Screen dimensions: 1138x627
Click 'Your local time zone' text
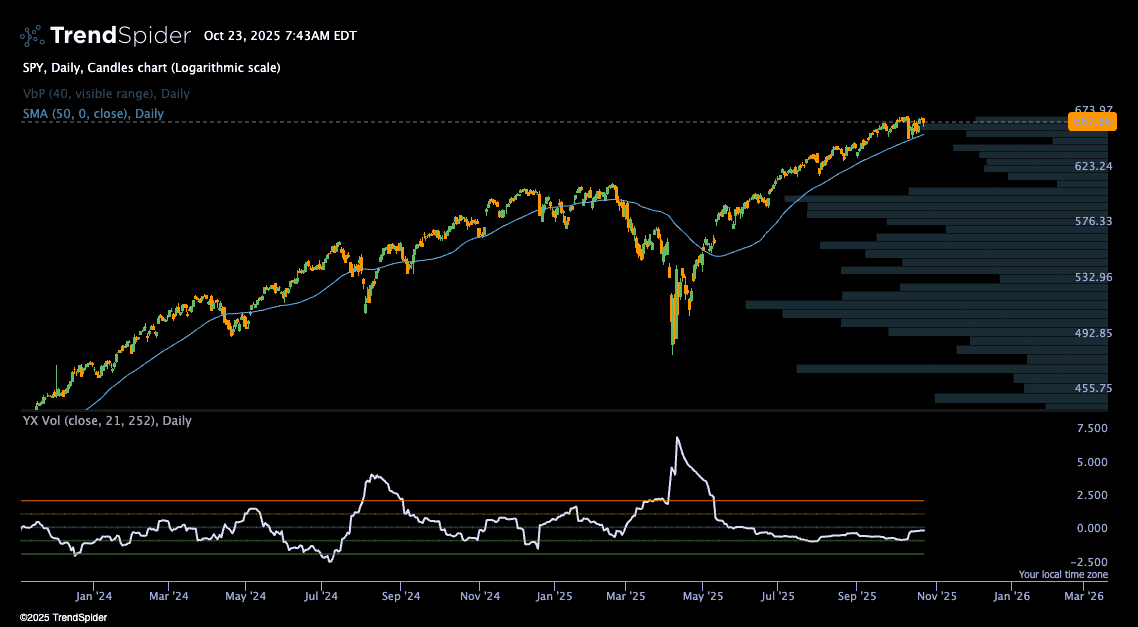tap(1063, 575)
